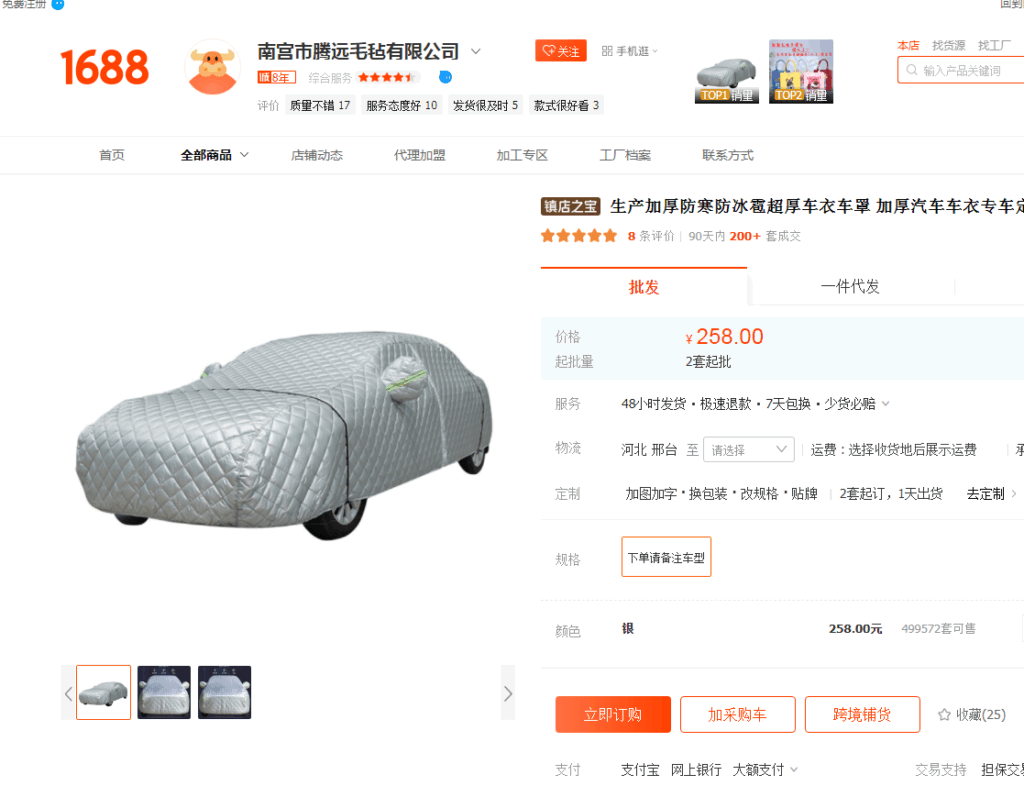Expand the 大额支付 payment options chevron
This screenshot has width=1024, height=797.
pos(794,770)
